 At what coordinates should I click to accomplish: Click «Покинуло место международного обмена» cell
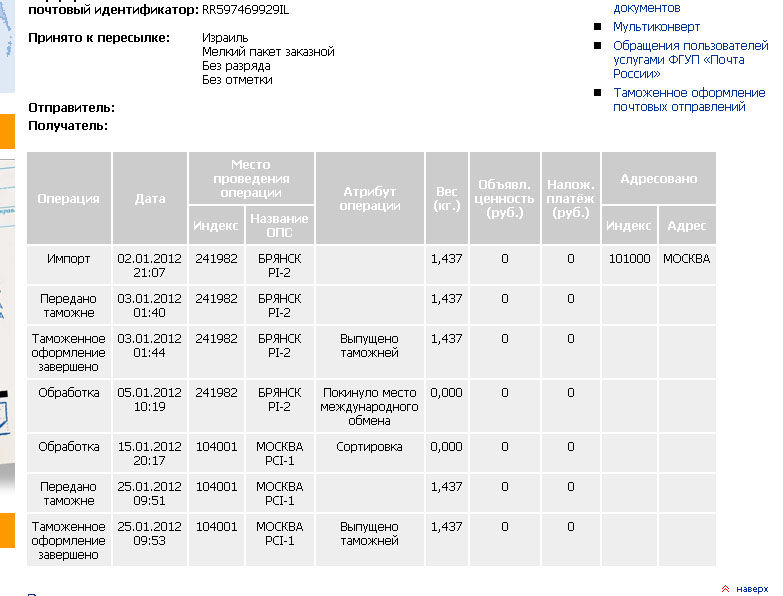click(369, 407)
